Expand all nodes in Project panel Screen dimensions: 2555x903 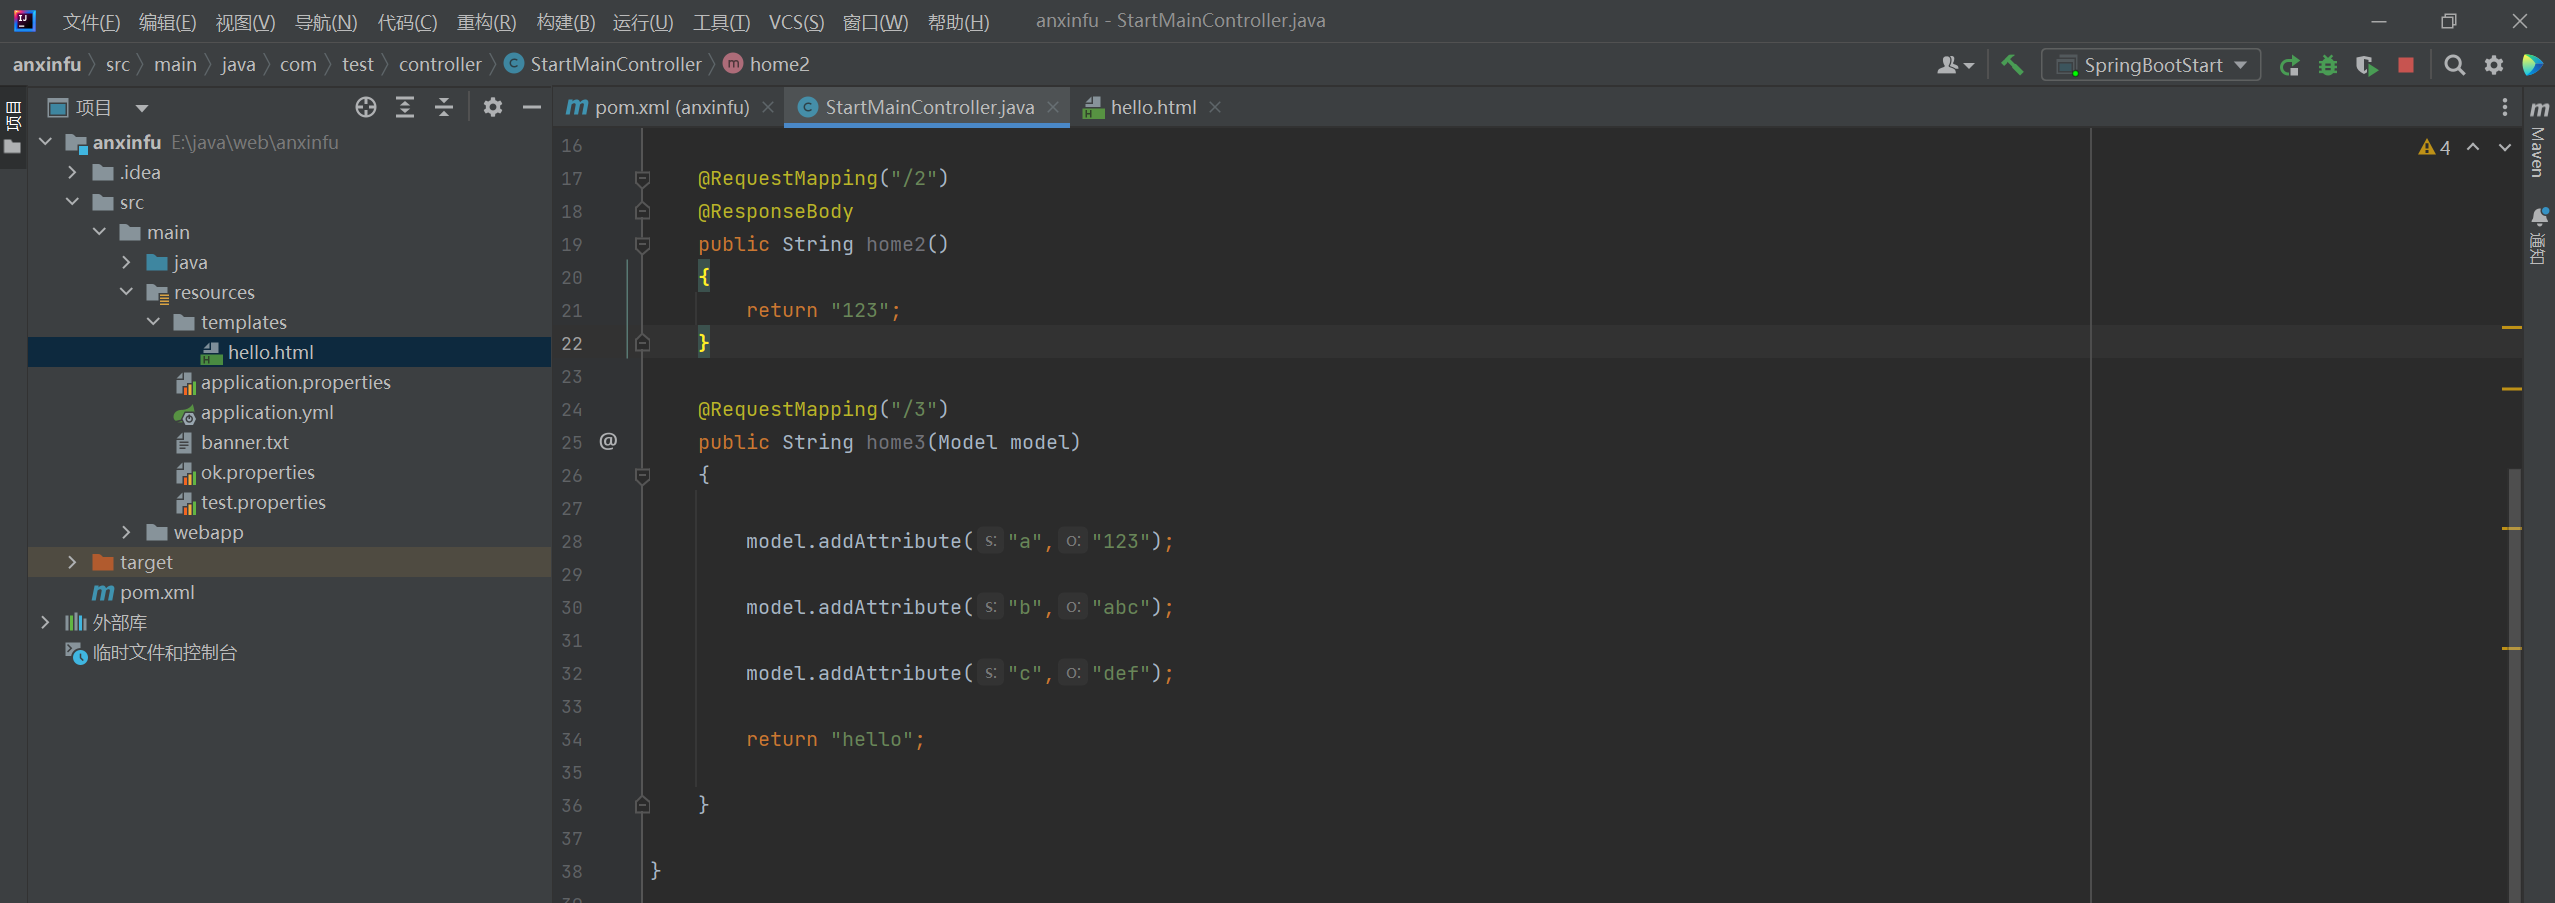pyautogui.click(x=405, y=107)
